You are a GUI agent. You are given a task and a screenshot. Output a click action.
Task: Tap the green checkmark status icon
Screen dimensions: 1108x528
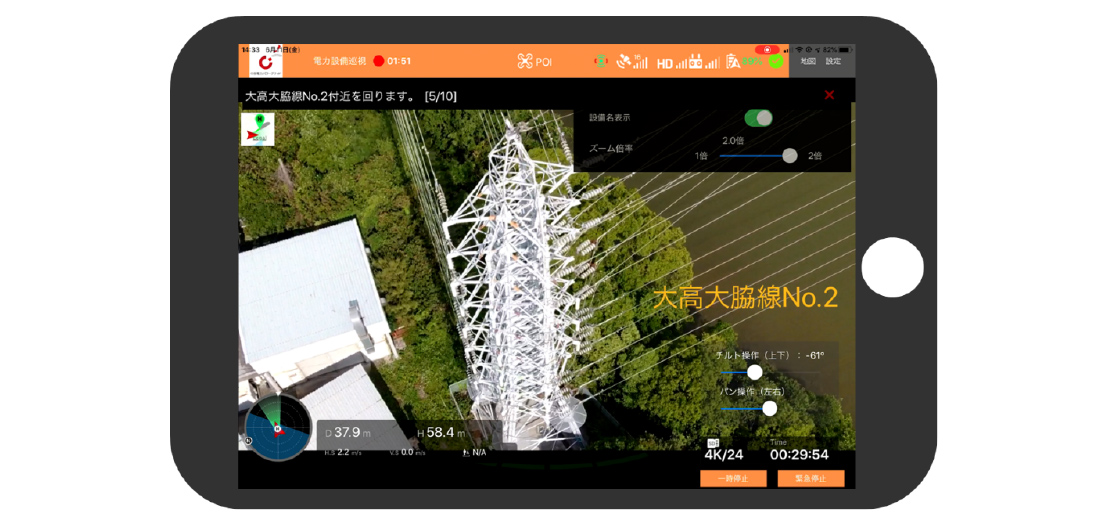coord(777,61)
